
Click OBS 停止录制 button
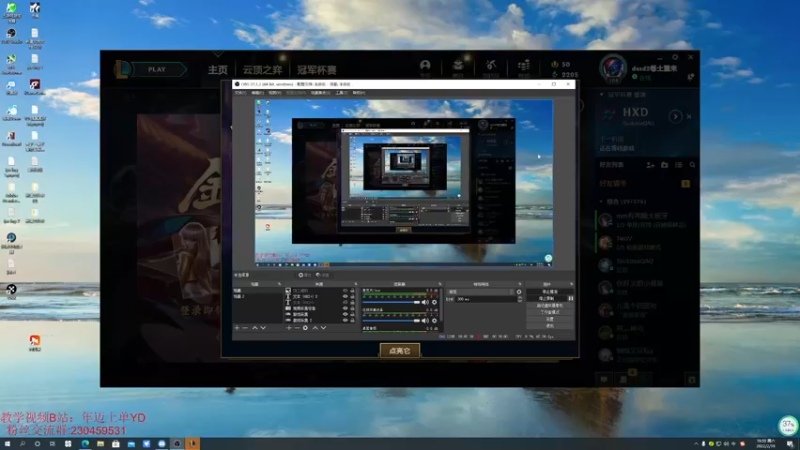546,298
